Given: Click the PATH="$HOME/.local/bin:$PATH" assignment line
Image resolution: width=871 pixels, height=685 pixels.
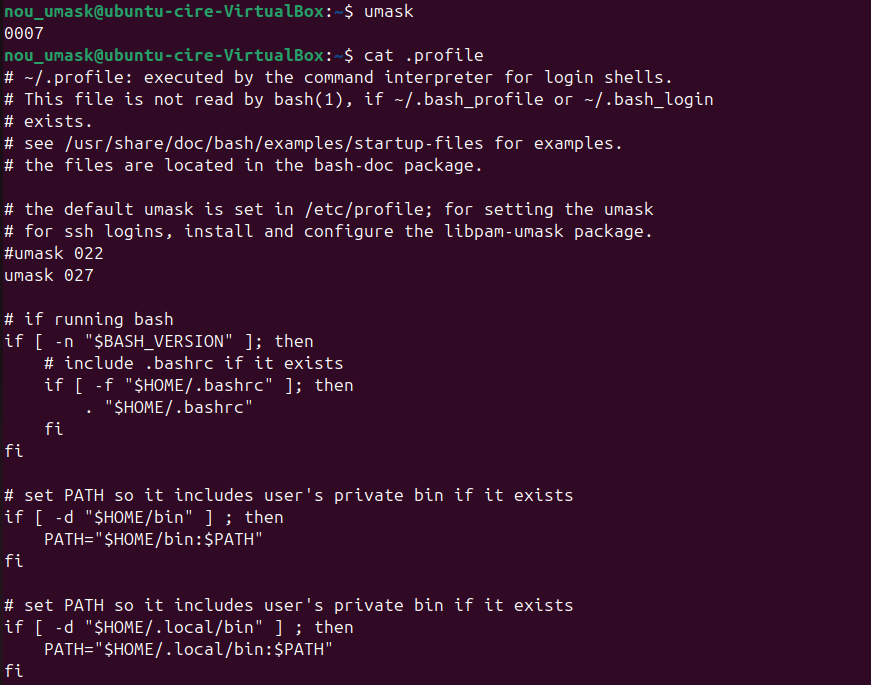Looking at the screenshot, I should (x=188, y=649).
